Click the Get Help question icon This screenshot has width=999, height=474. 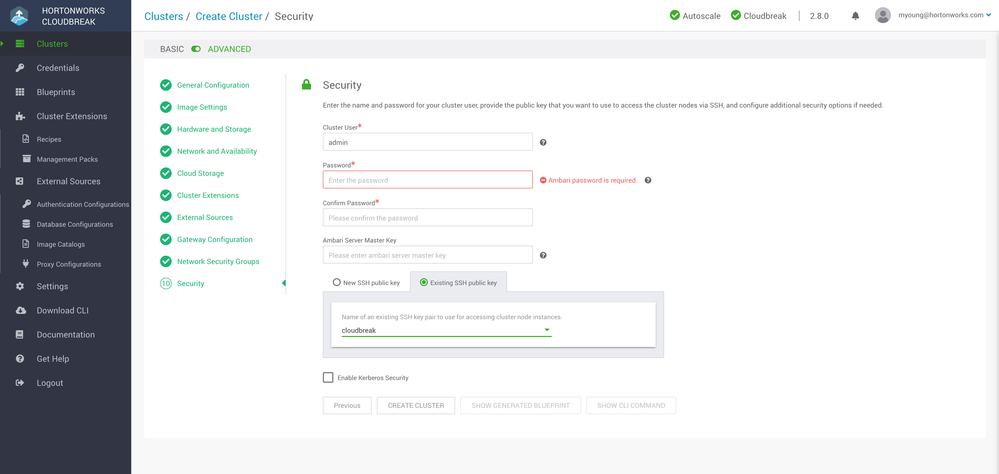[x=20, y=359]
